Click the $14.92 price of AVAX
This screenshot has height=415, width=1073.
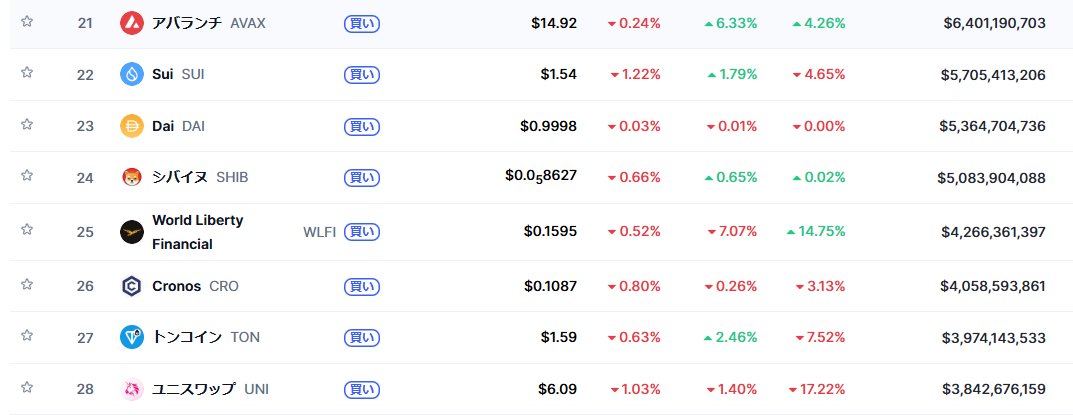(554, 22)
